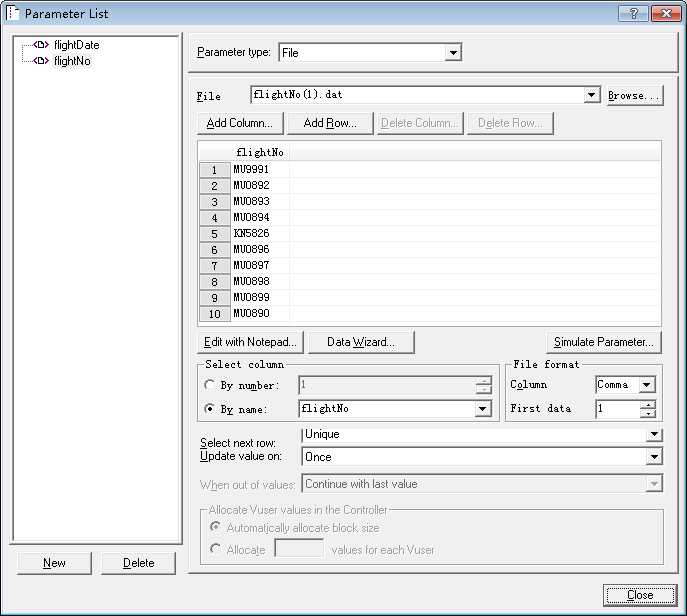The height and width of the screenshot is (616, 687).
Task: Select row header number 8
Action: (x=215, y=282)
